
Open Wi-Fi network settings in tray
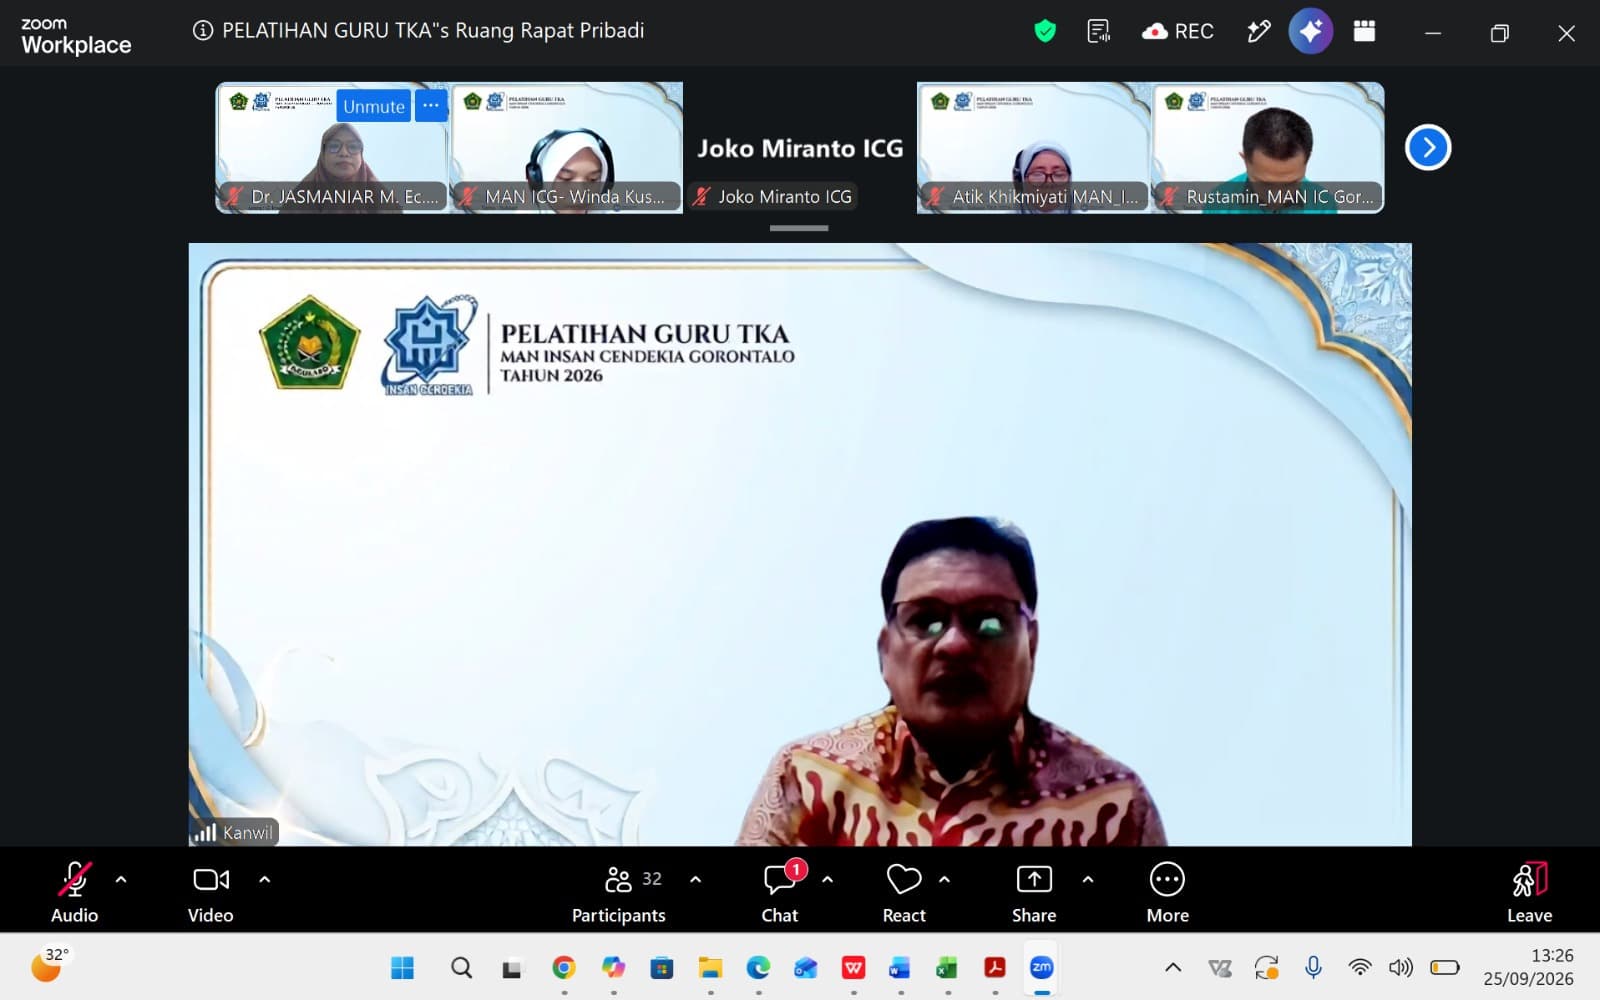(1360, 967)
